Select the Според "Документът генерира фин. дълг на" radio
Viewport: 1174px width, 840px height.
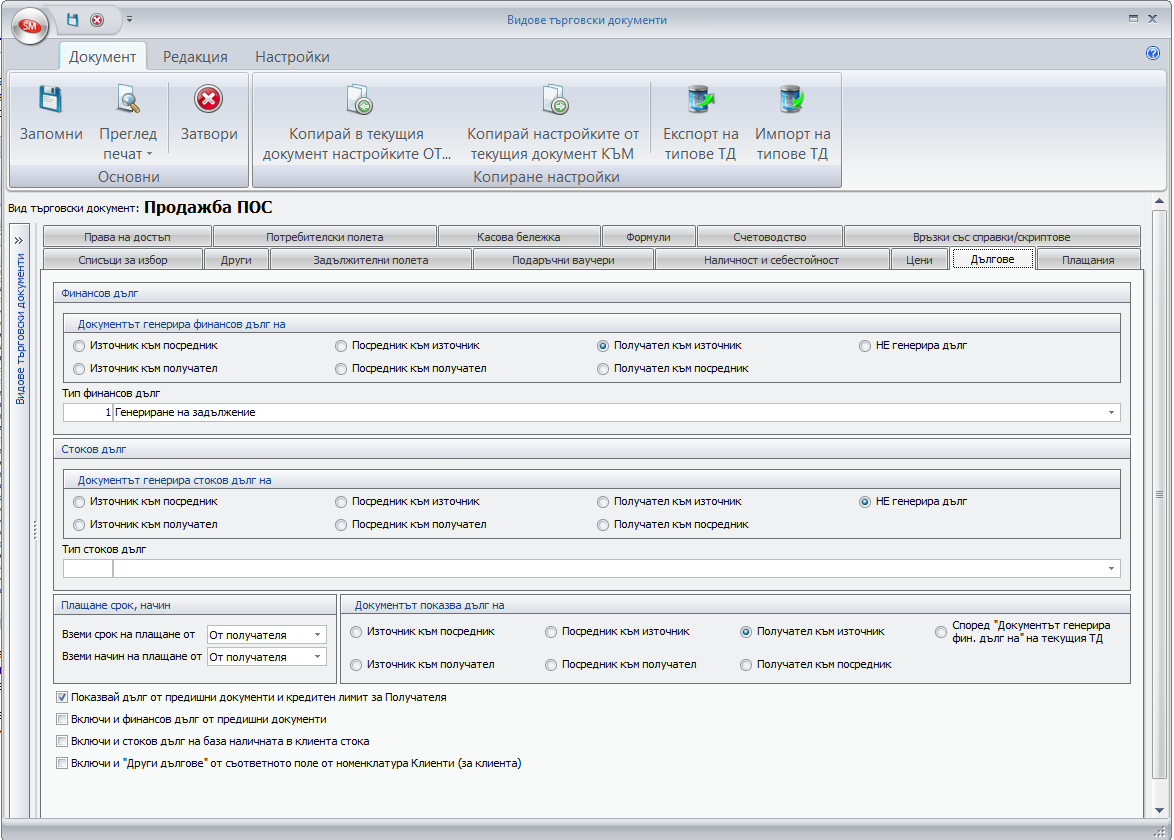pos(941,632)
